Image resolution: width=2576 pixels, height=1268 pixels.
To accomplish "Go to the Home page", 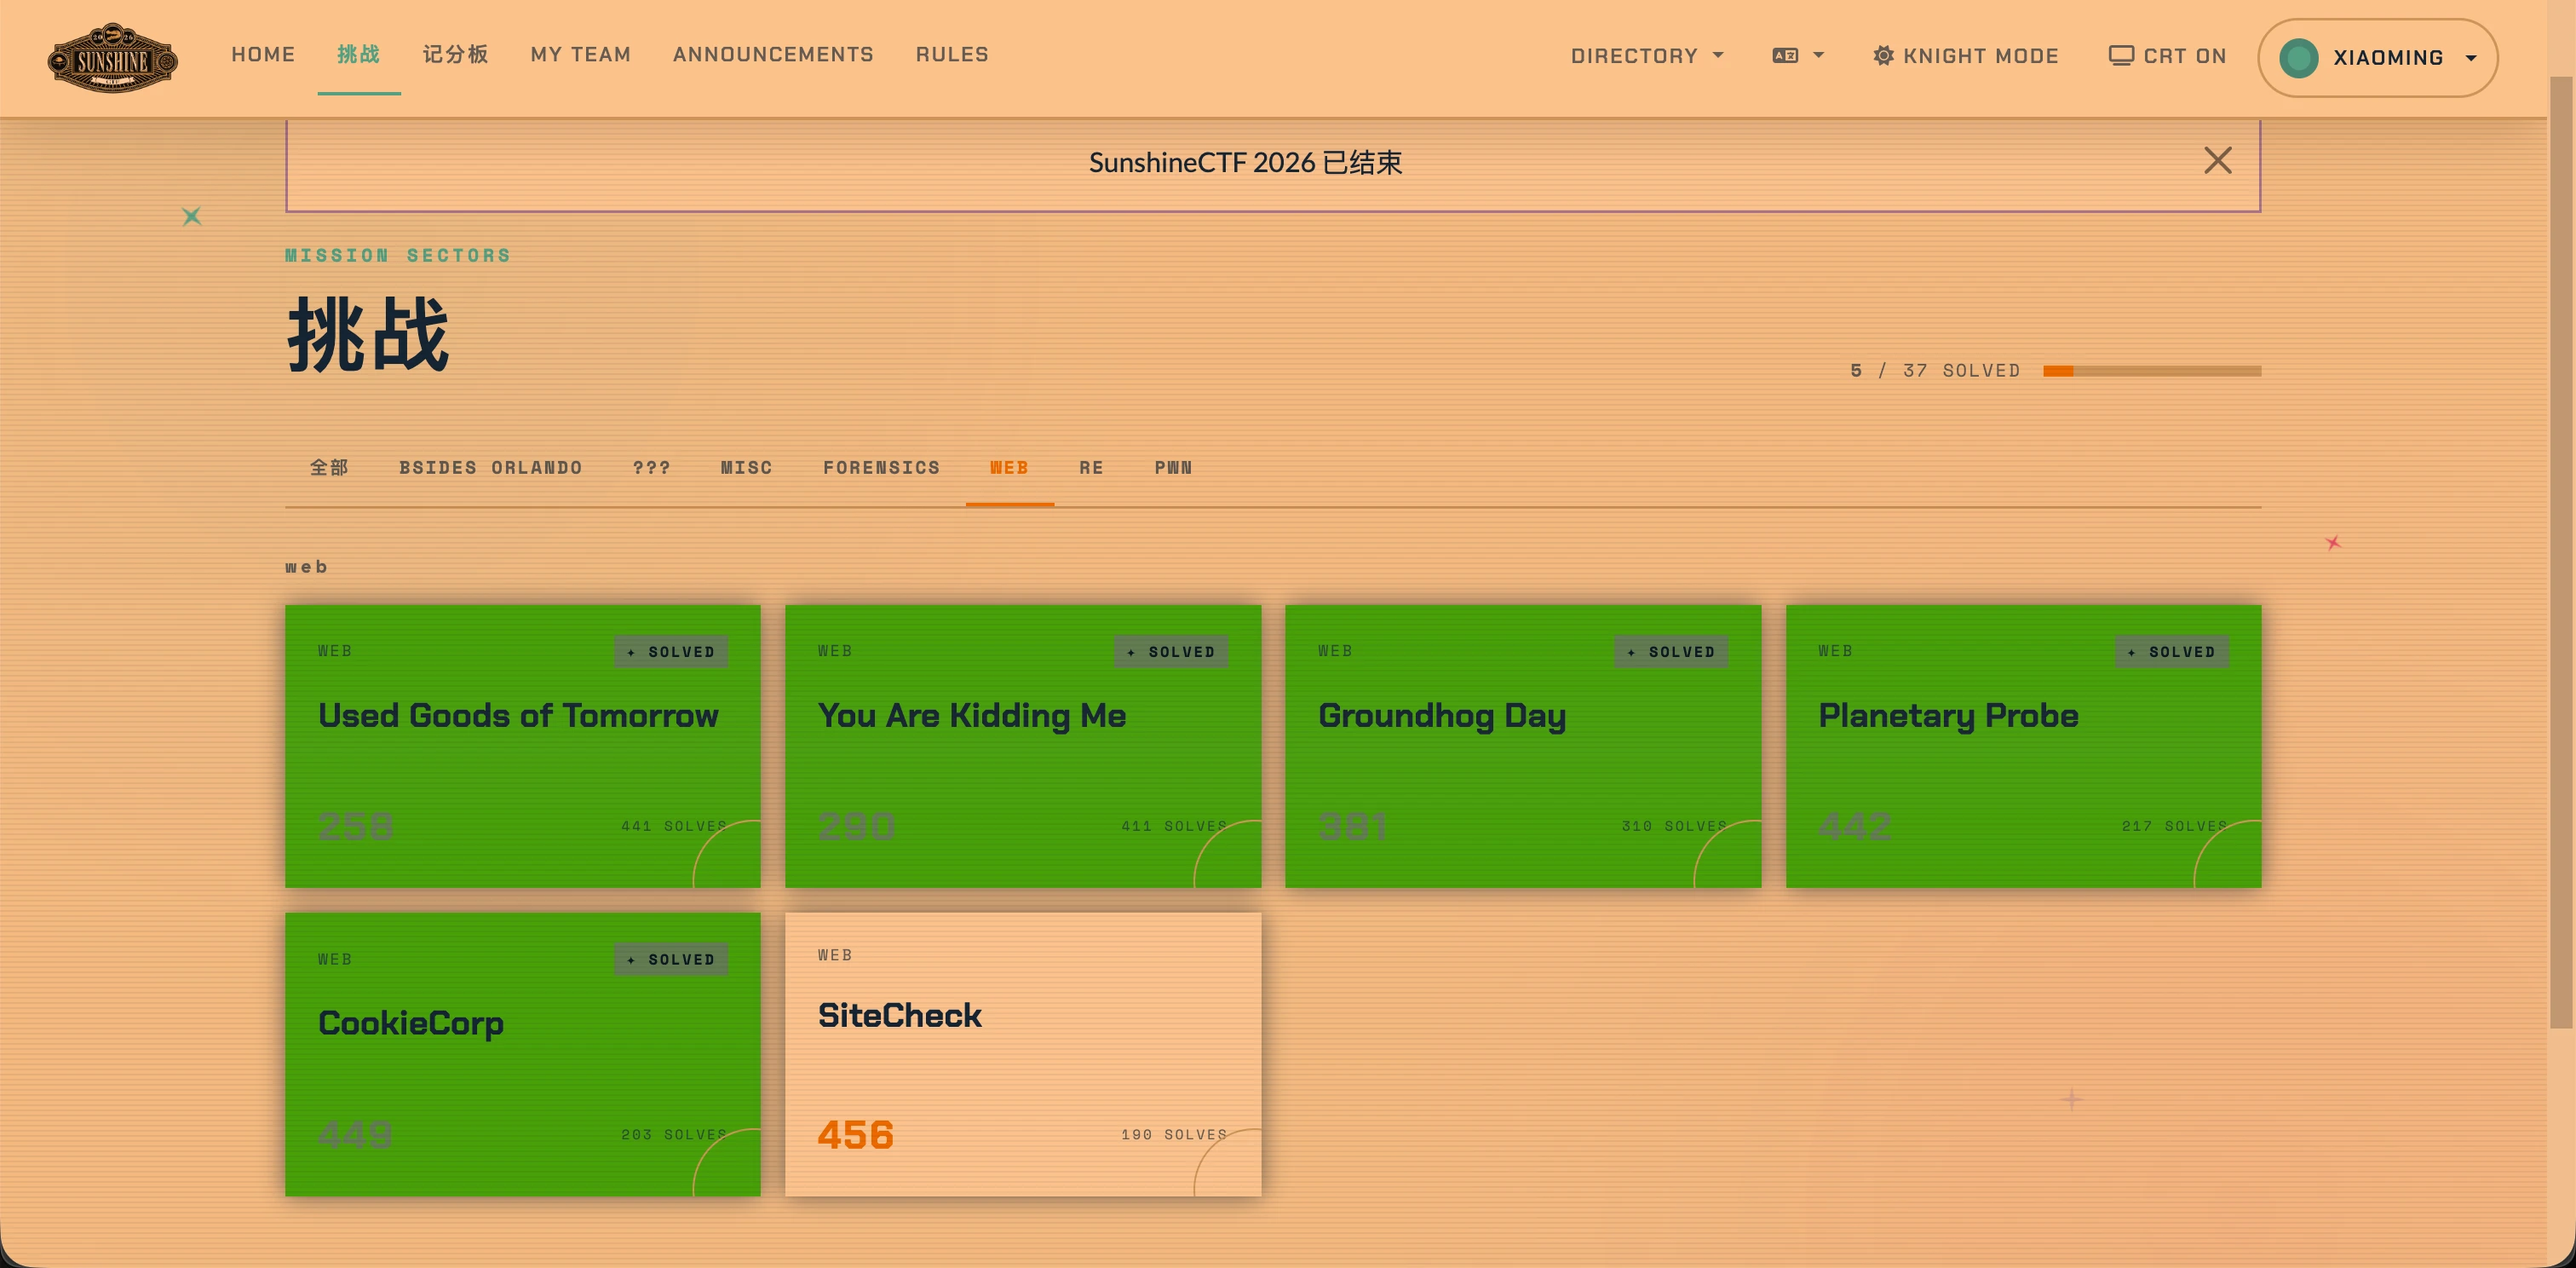I will pyautogui.click(x=263, y=54).
